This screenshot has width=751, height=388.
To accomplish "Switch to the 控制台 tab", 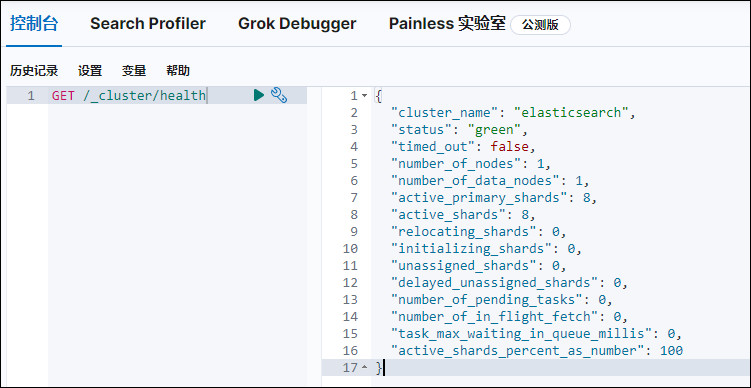I will pos(34,23).
